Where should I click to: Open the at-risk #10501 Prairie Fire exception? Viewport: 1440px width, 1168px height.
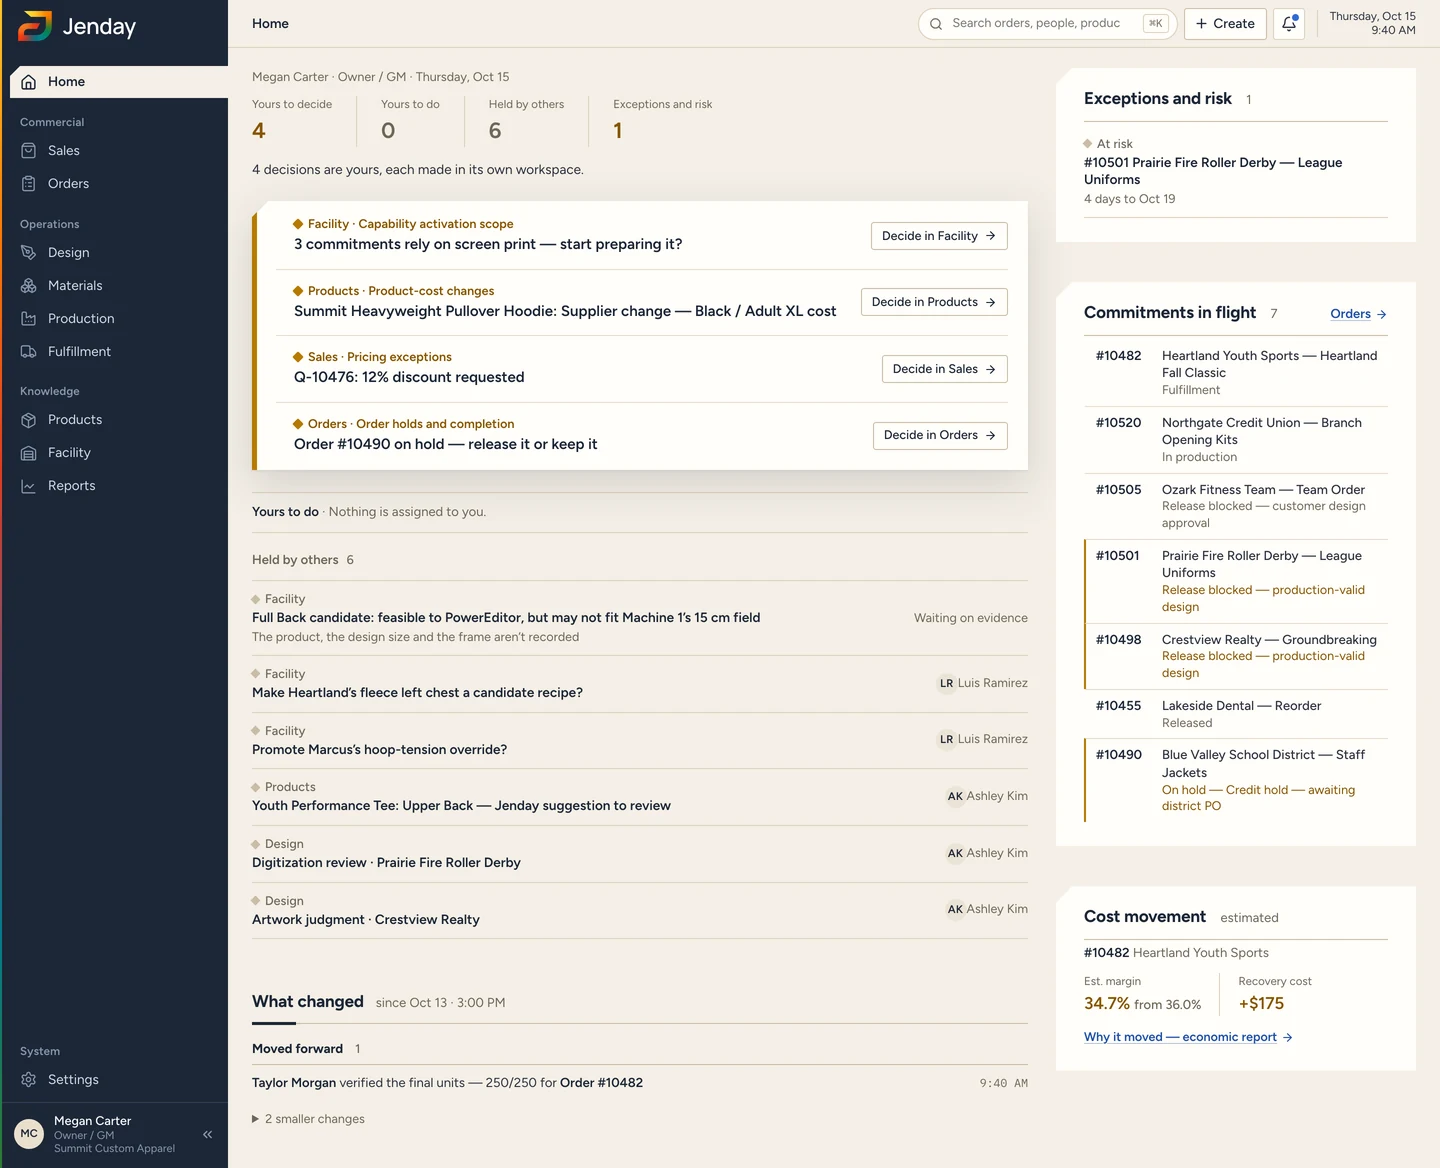coord(1236,171)
